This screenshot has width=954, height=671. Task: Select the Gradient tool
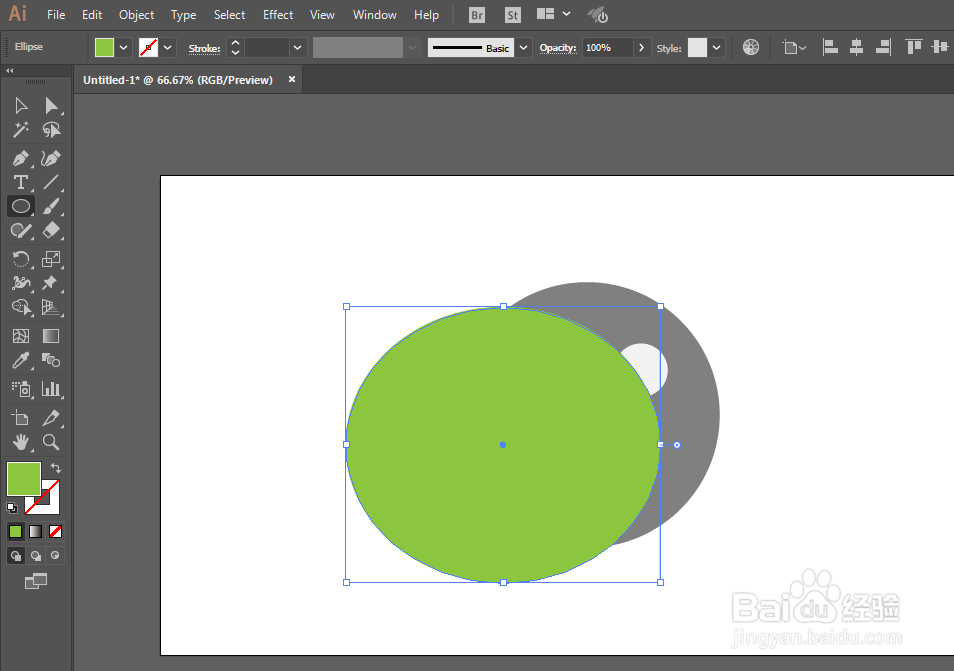click(51, 336)
